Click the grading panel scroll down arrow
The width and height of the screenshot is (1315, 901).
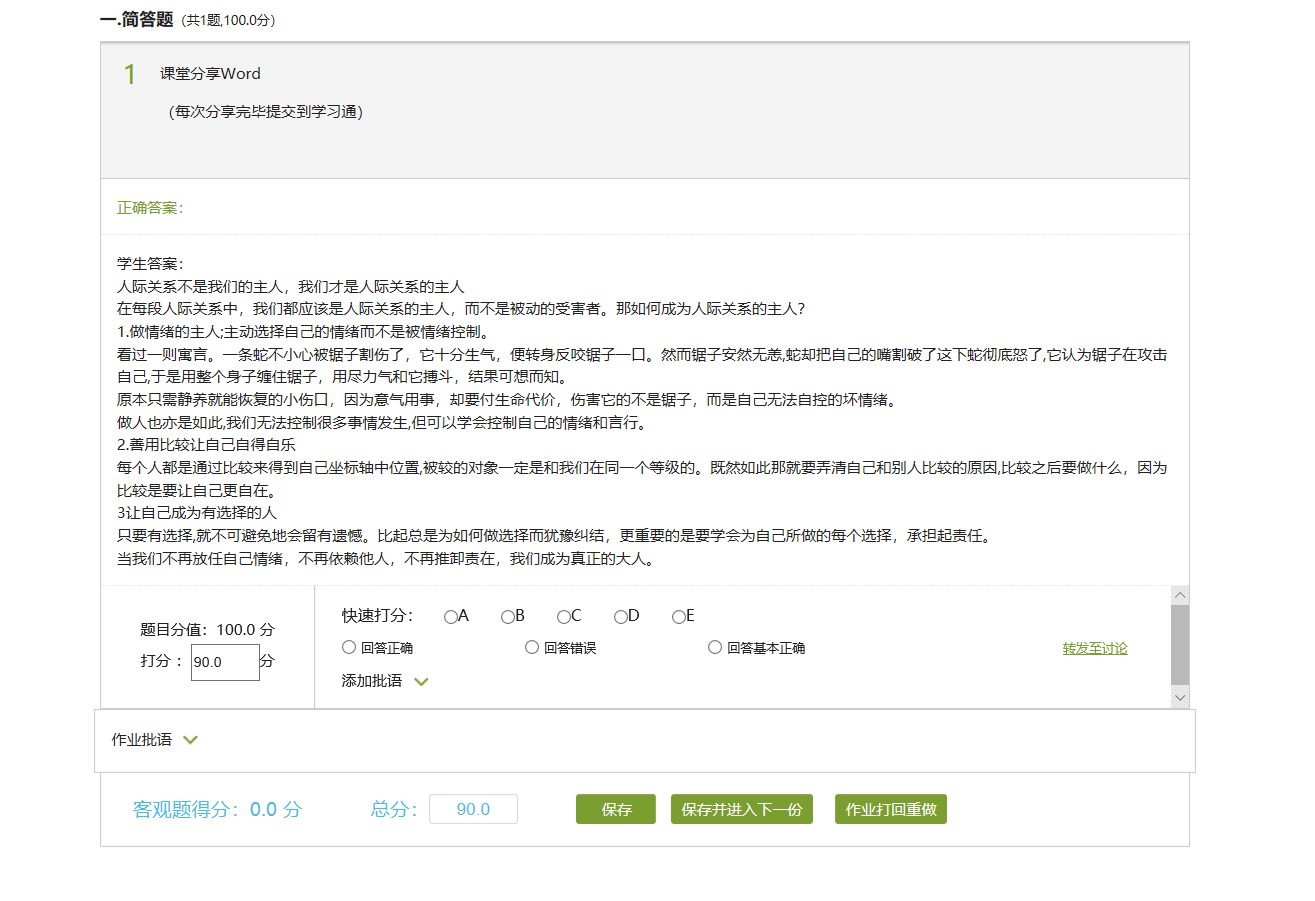1180,698
